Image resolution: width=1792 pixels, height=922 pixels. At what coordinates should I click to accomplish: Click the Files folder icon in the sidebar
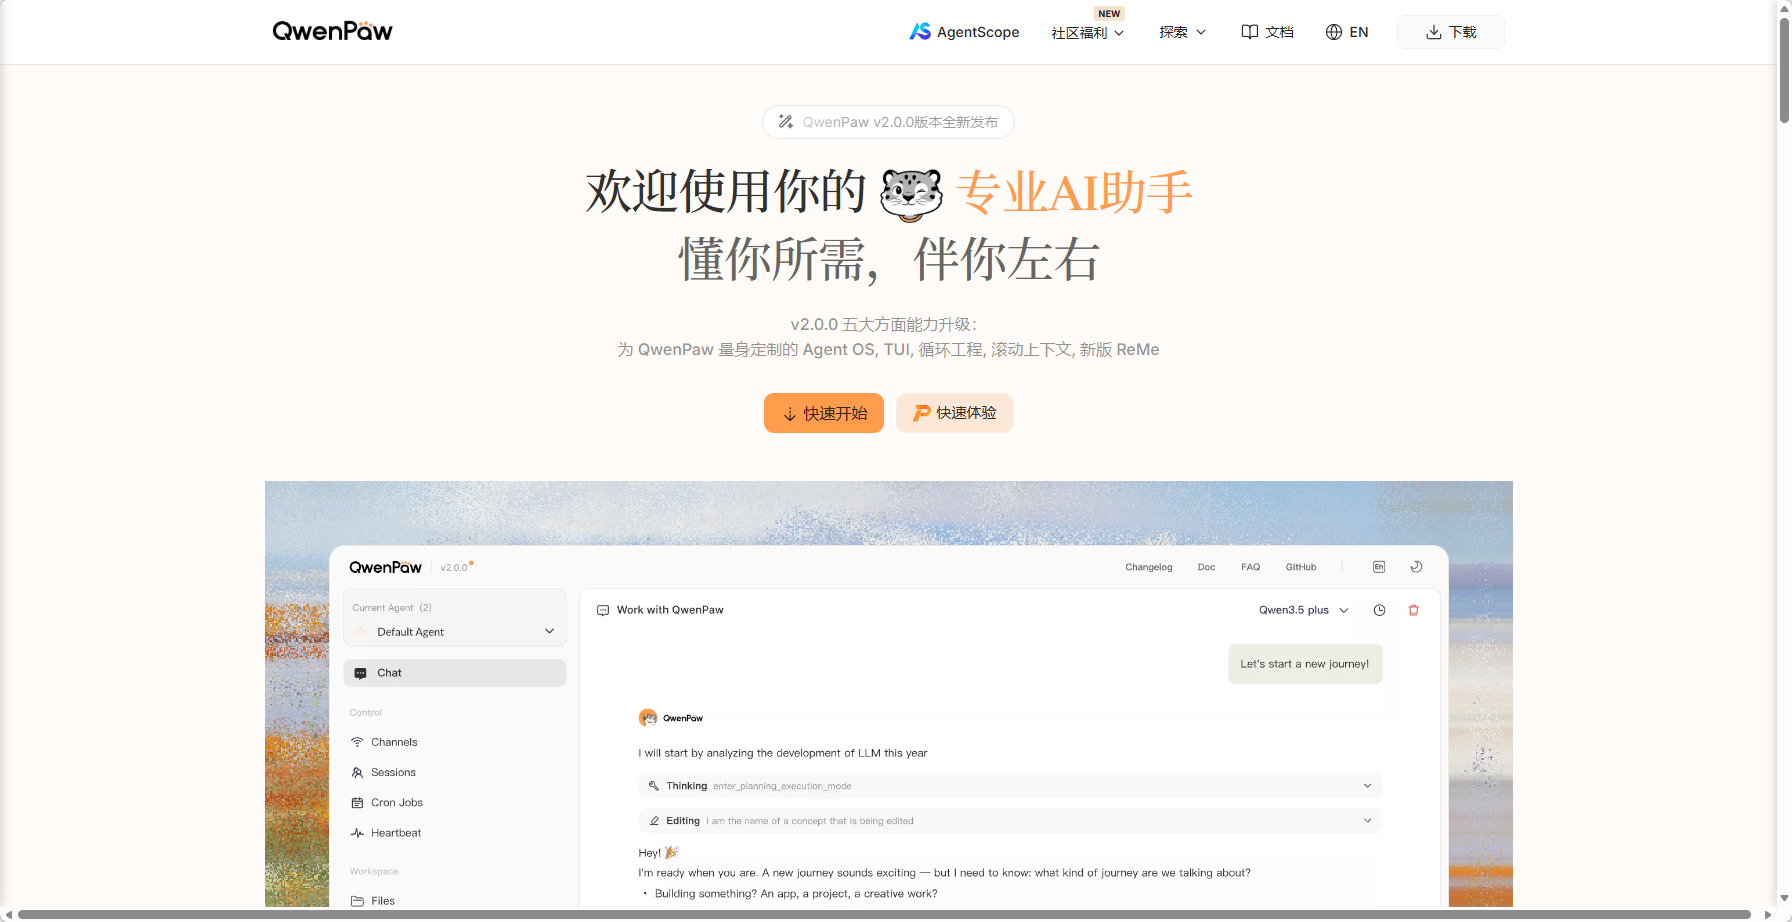(x=357, y=901)
